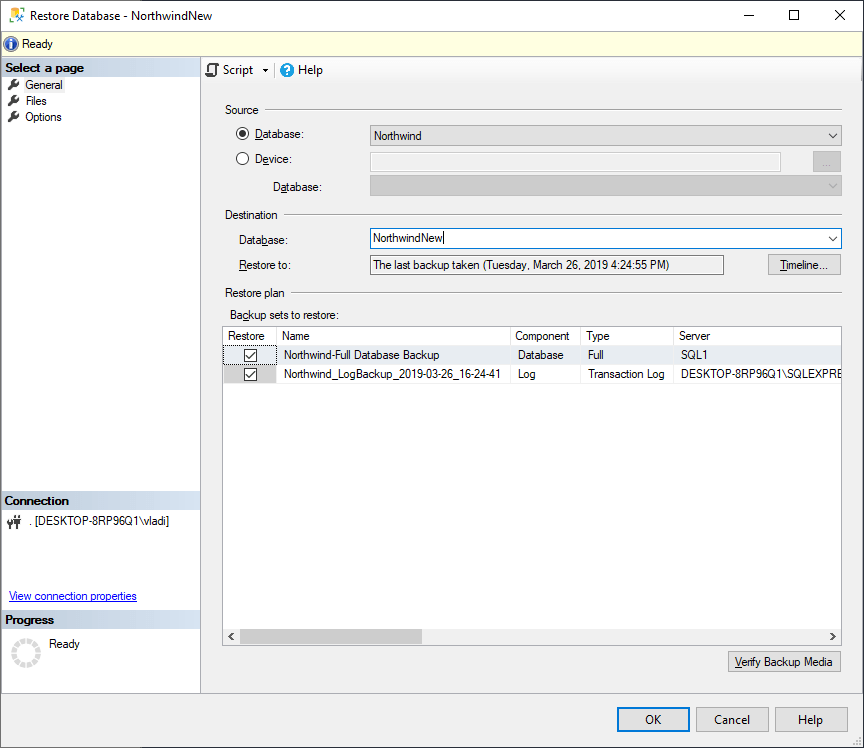Click the Name column header
This screenshot has height=748, width=864.
[393, 336]
